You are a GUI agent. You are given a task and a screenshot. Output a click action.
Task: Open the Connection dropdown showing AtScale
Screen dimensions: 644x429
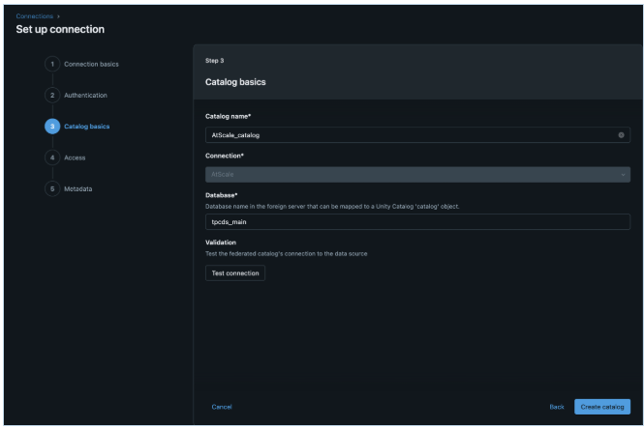417,174
